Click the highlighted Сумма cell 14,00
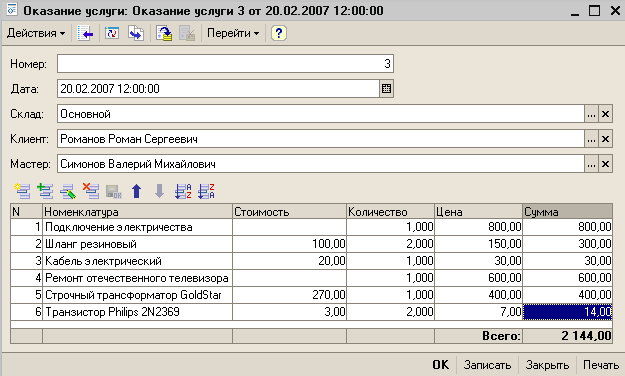Image resolution: width=625 pixels, height=376 pixels. pos(568,312)
